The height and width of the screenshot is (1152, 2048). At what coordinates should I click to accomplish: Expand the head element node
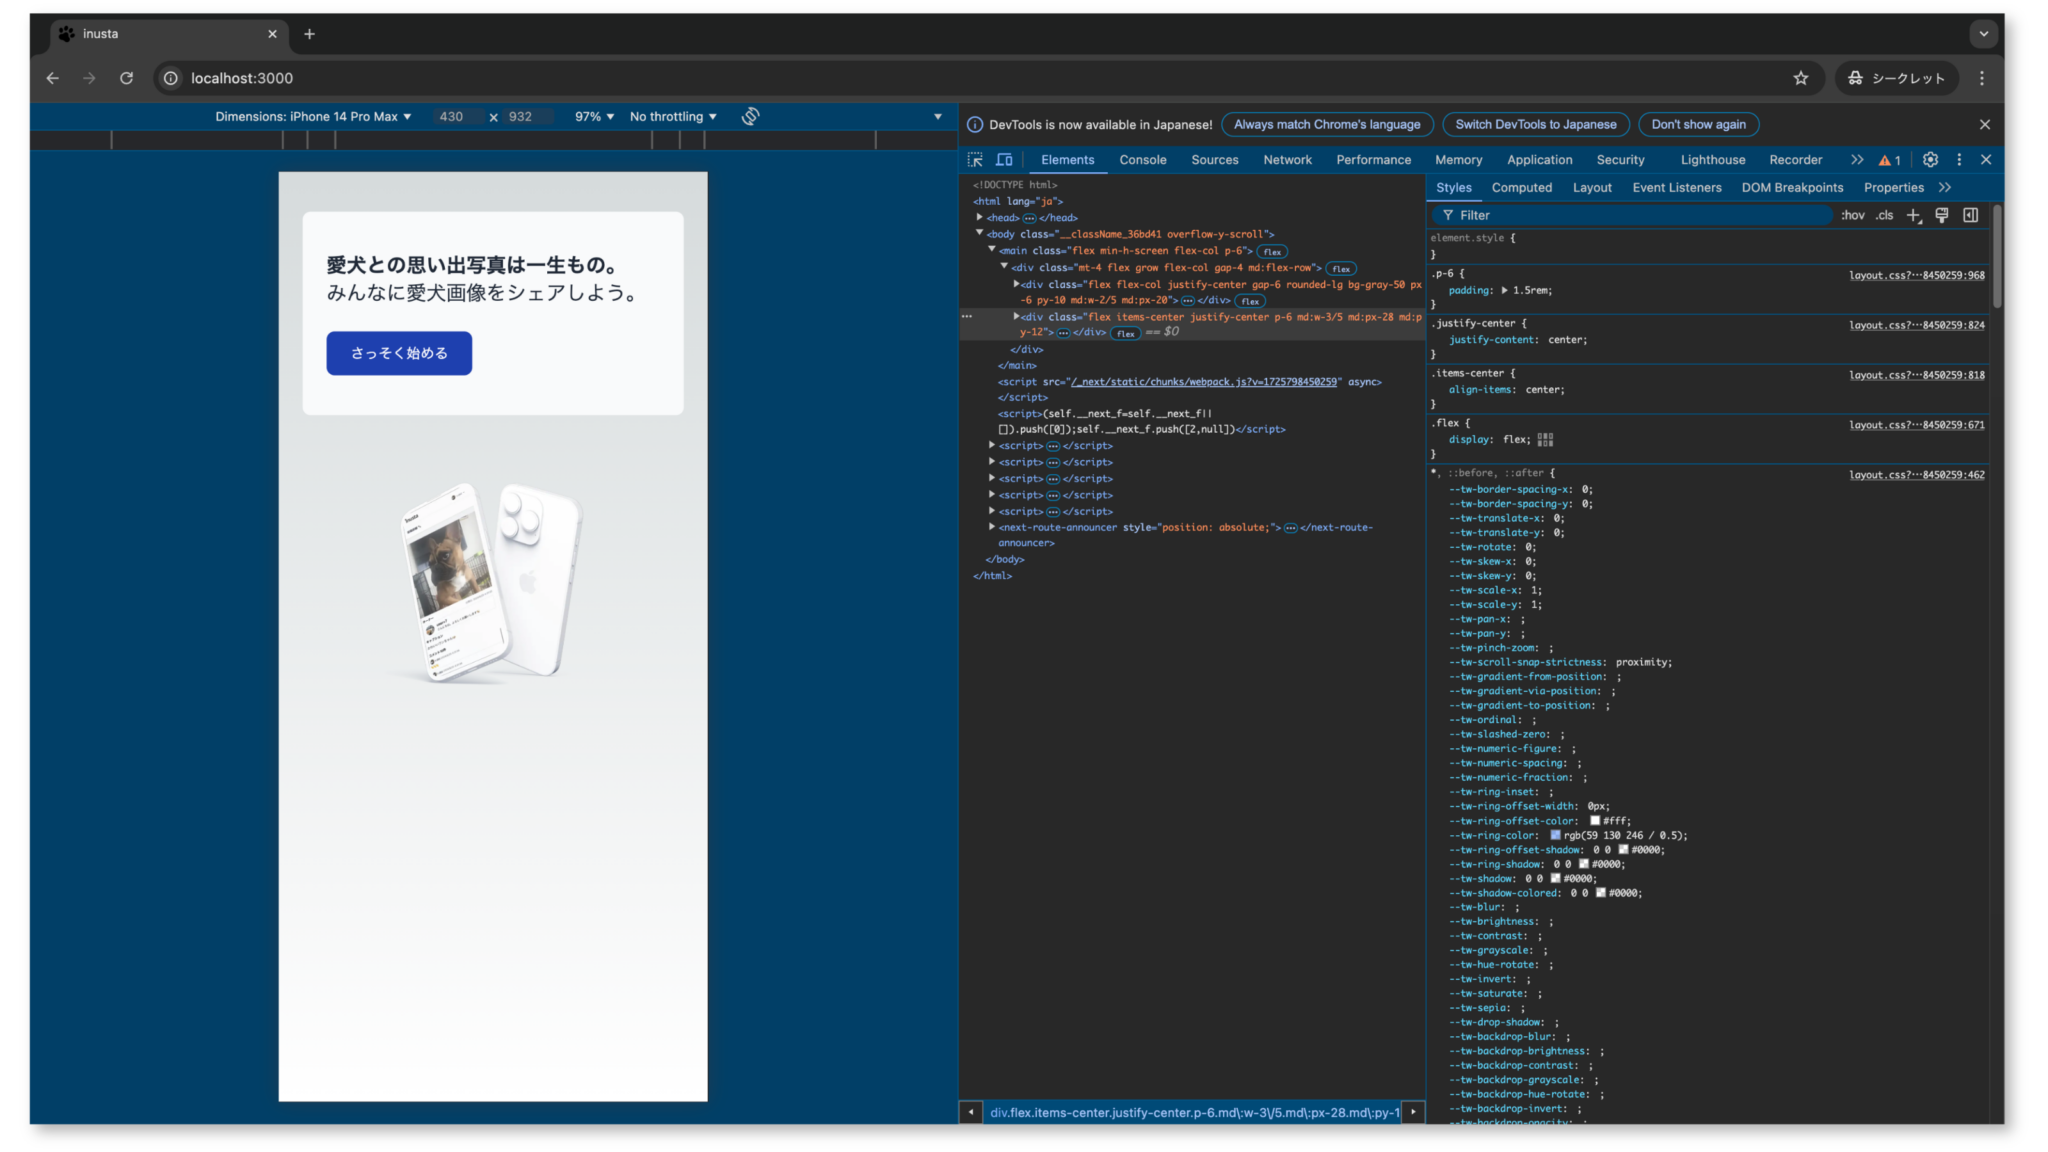point(980,217)
